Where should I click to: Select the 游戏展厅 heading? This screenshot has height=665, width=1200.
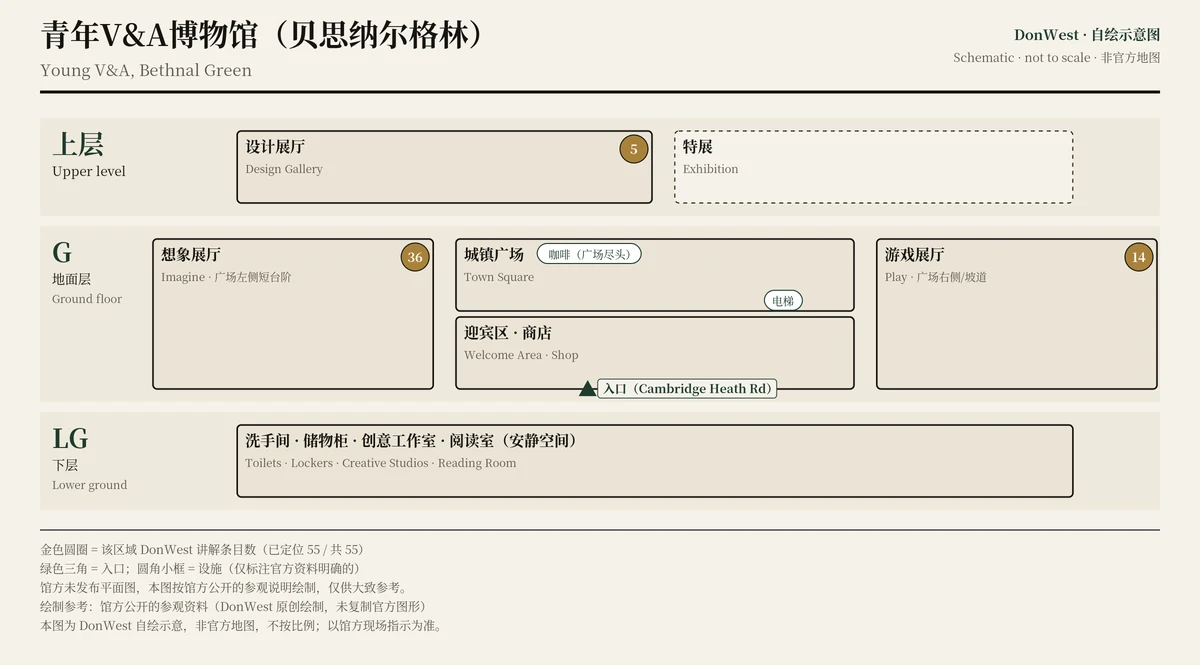click(914, 255)
